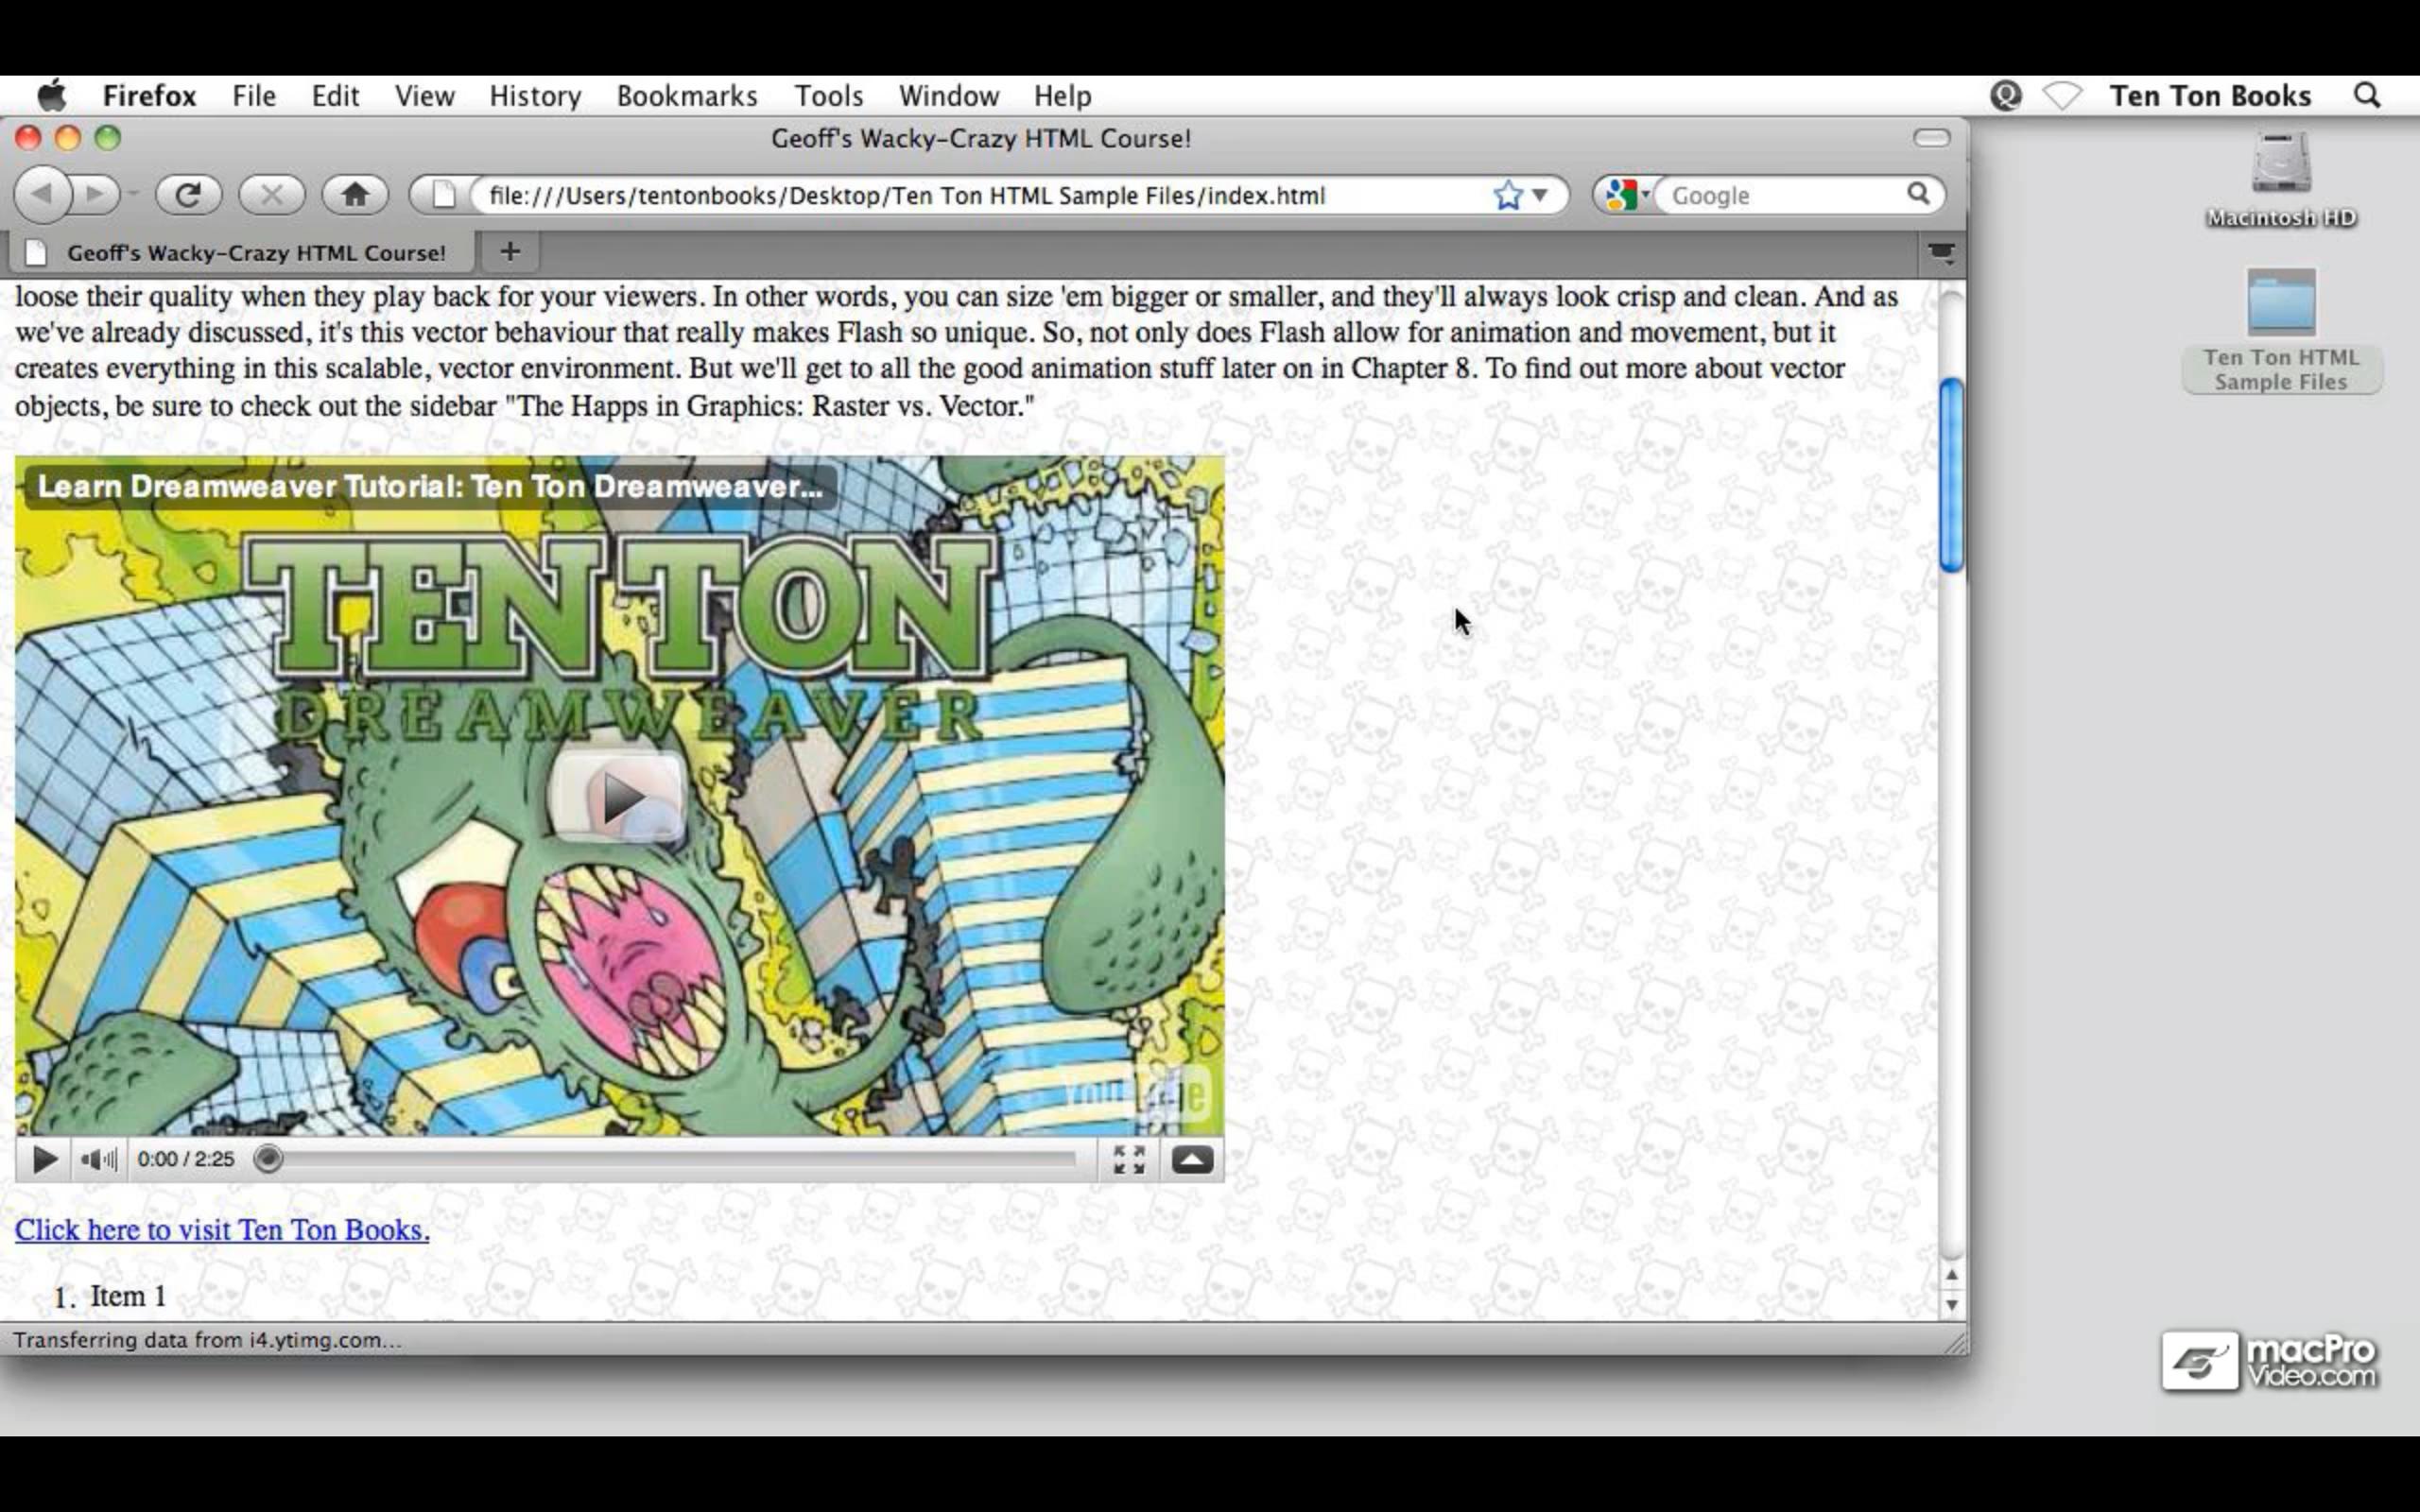Click the Transferring data status bar text
The image size is (2420, 1512).
pyautogui.click(x=207, y=1340)
